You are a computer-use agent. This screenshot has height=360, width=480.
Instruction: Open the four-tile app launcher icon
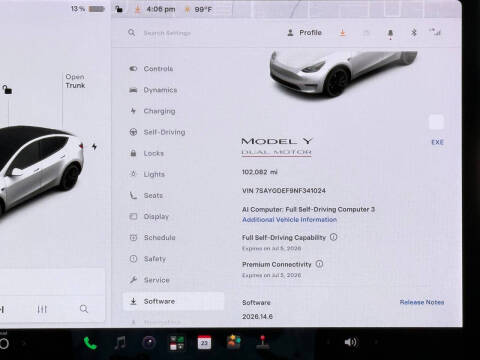[x=177, y=343]
